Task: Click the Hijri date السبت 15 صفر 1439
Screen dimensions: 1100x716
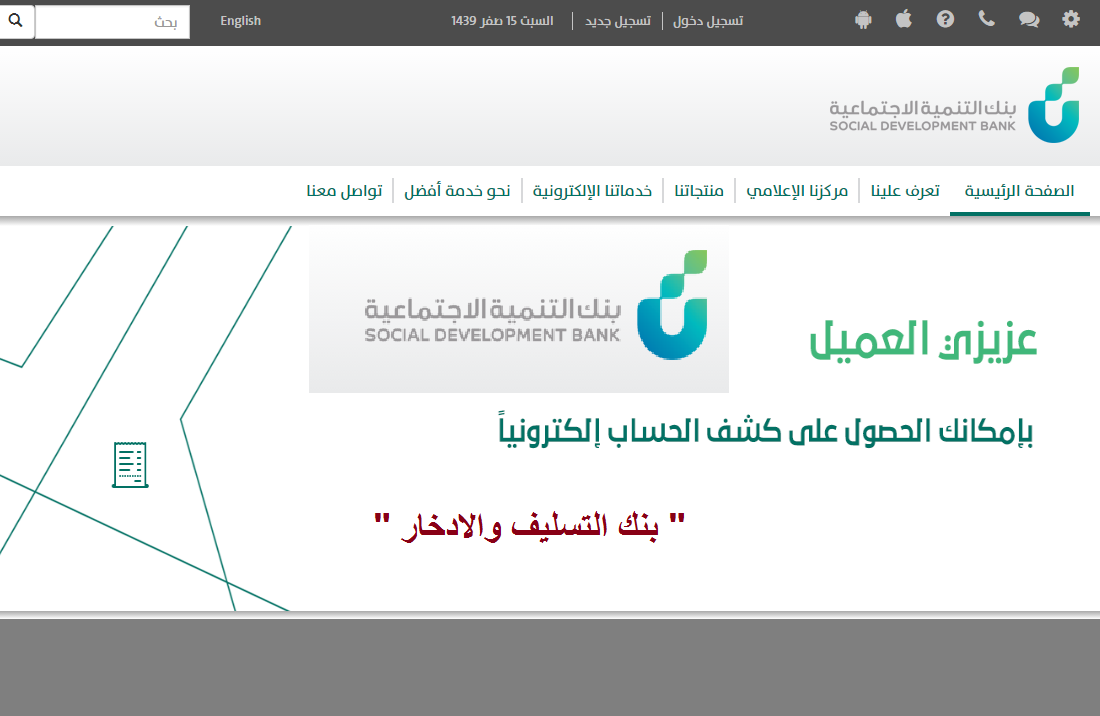Action: click(x=502, y=21)
